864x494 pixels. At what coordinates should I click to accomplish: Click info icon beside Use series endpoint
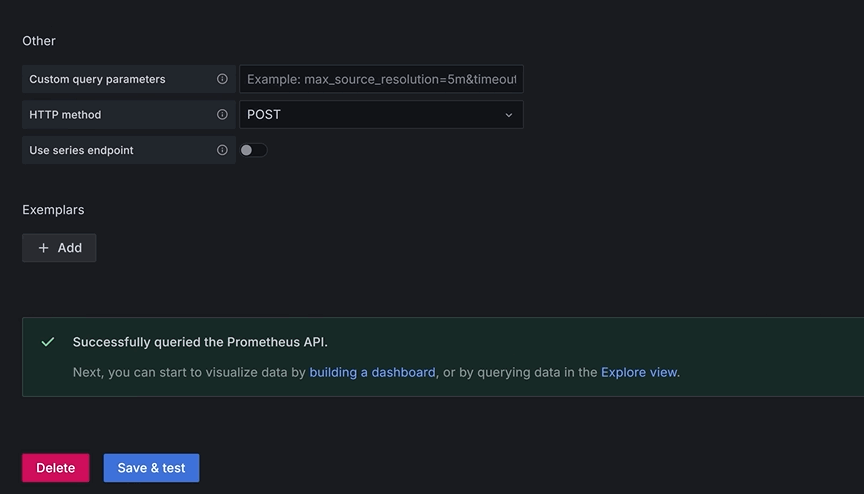(x=222, y=150)
